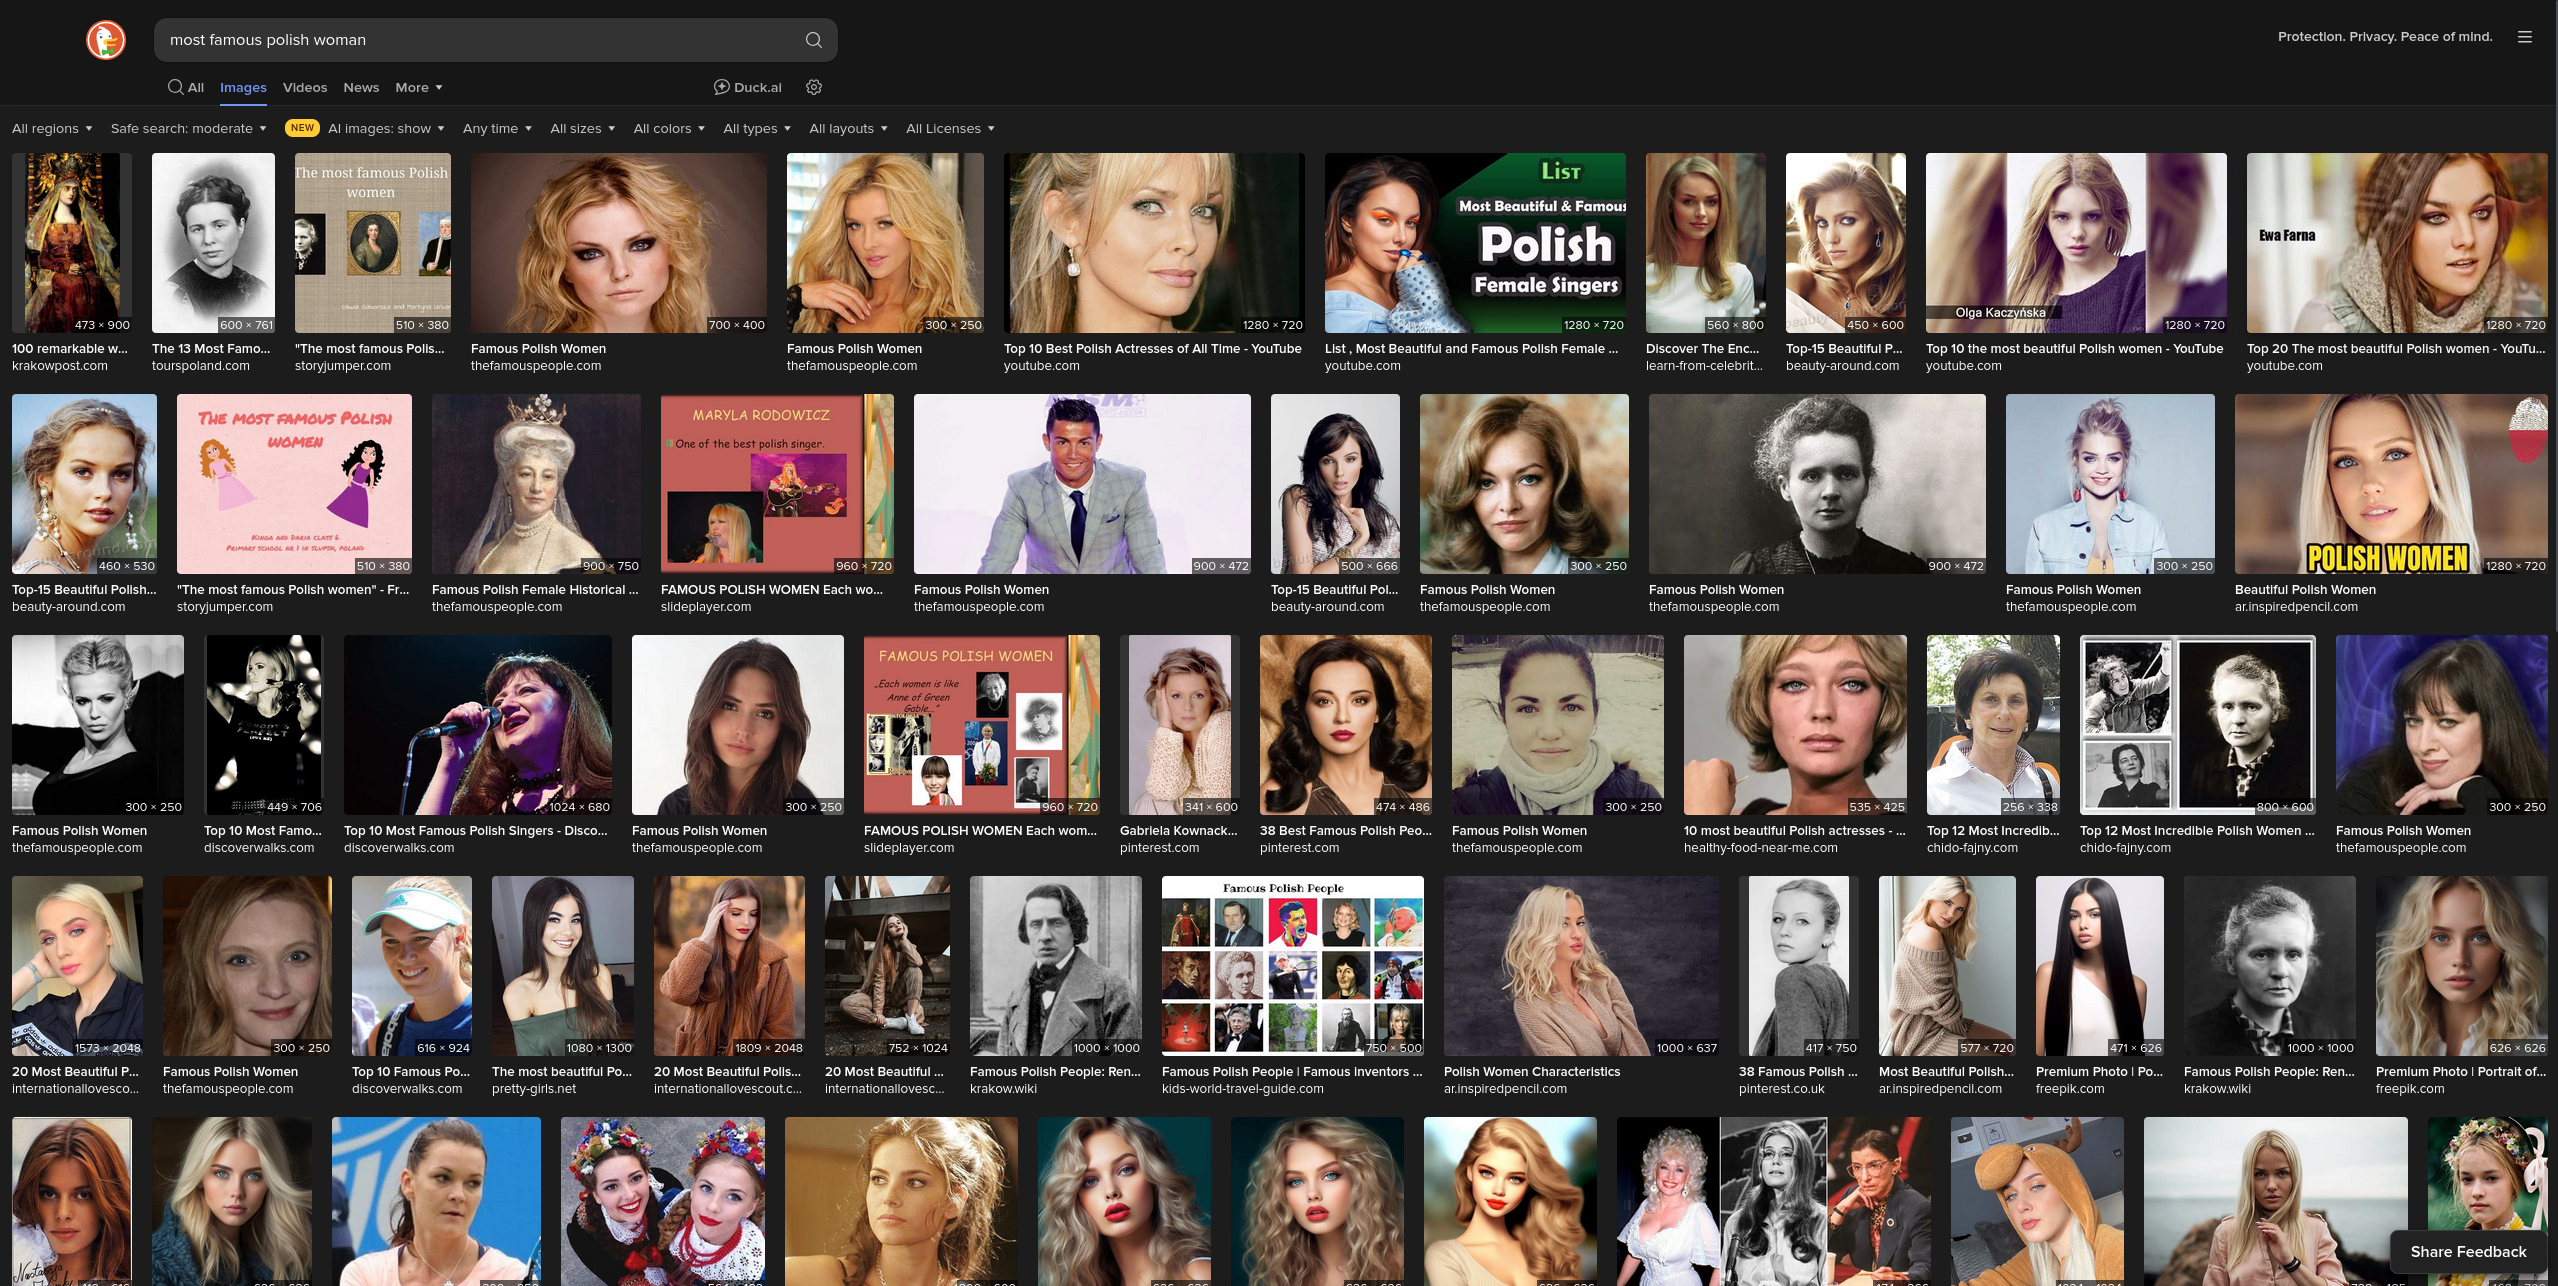The image size is (2558, 1286).
Task: Click the Share Feedback button
Action: tap(2468, 1251)
